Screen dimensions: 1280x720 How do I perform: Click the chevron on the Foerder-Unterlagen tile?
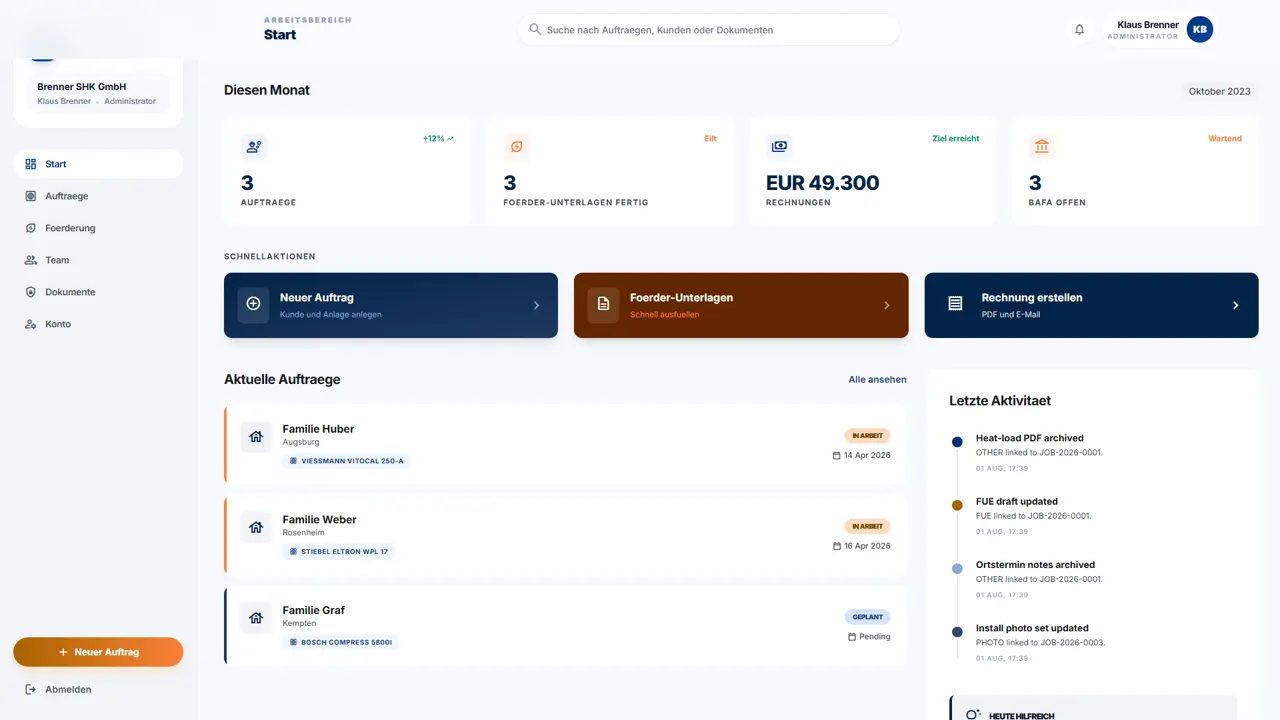(887, 305)
